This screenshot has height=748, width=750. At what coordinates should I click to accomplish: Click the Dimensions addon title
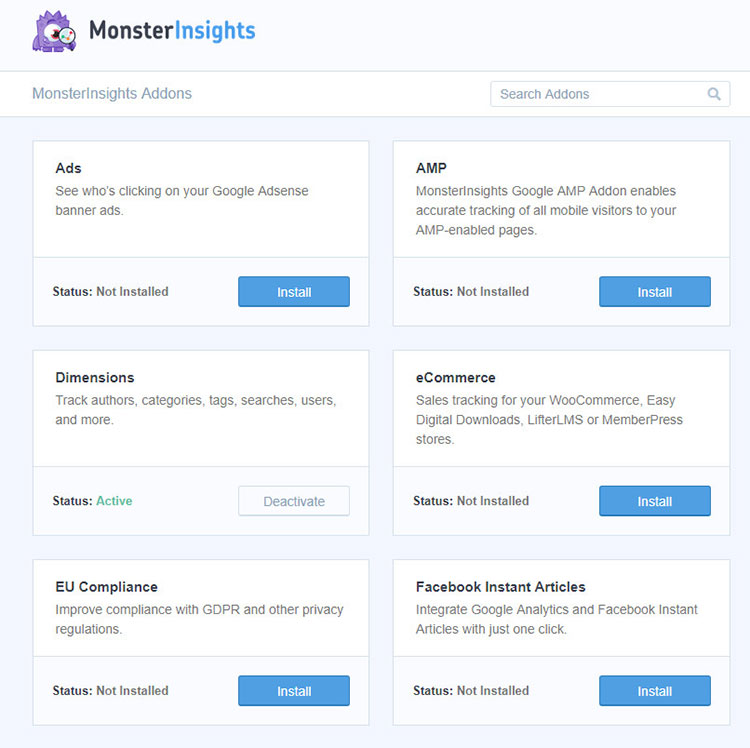[95, 378]
